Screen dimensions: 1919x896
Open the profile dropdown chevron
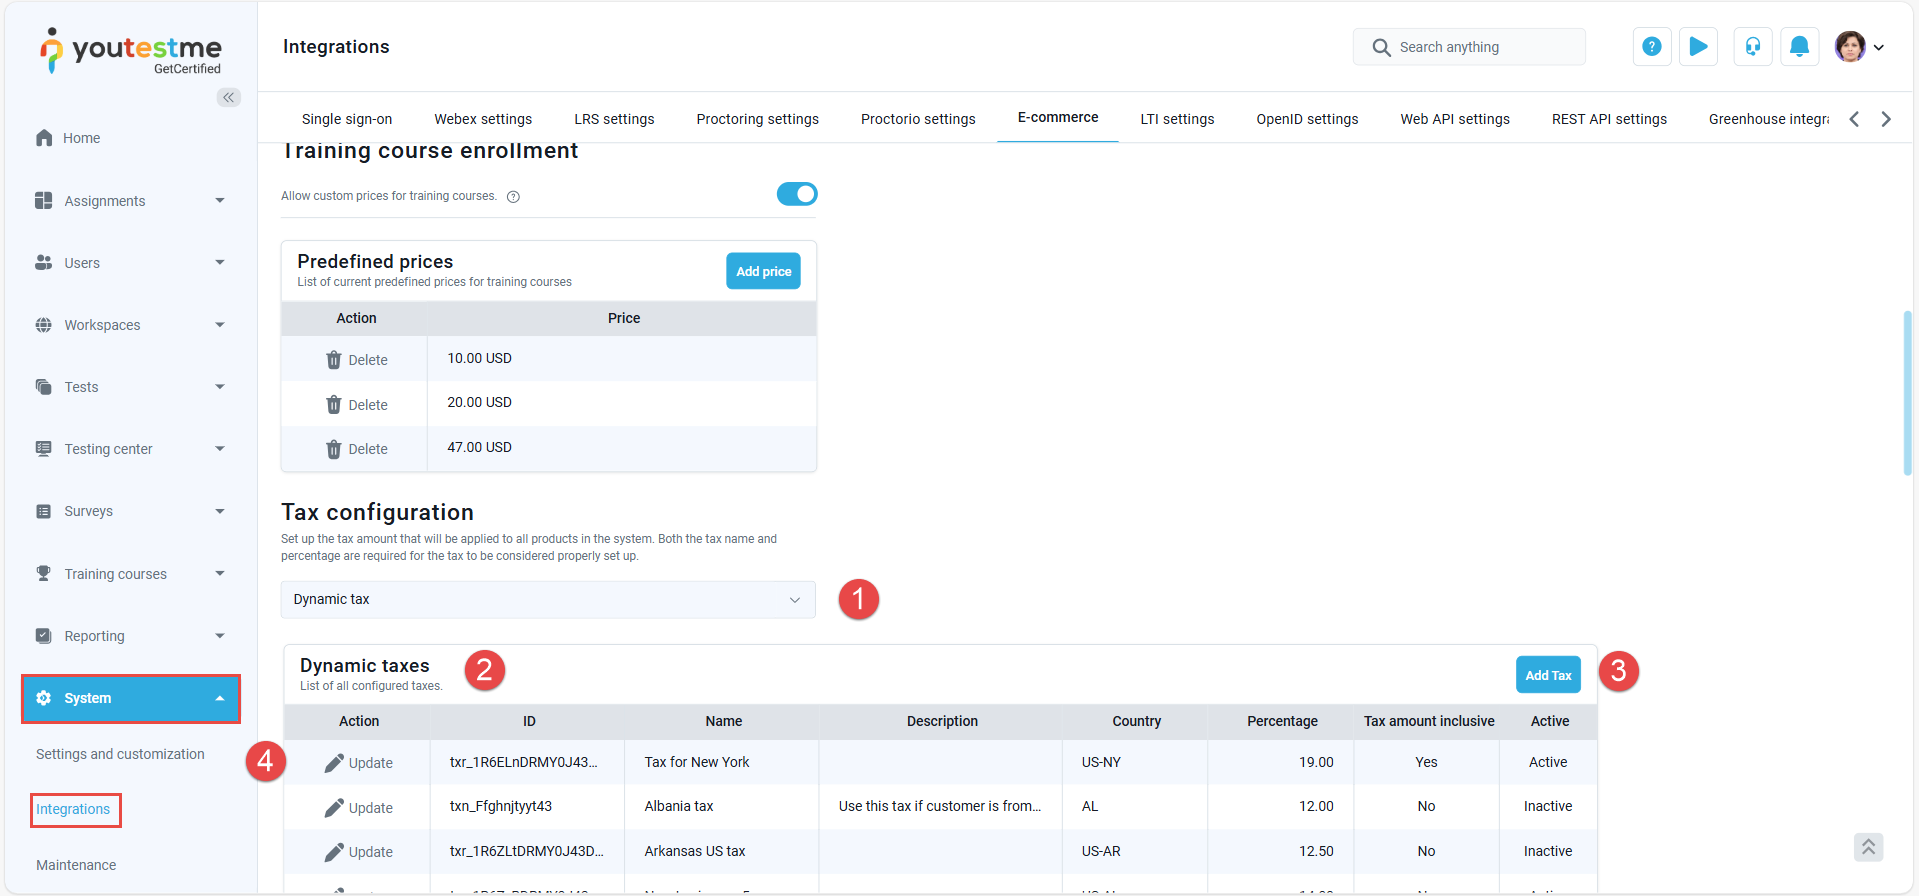click(x=1879, y=47)
